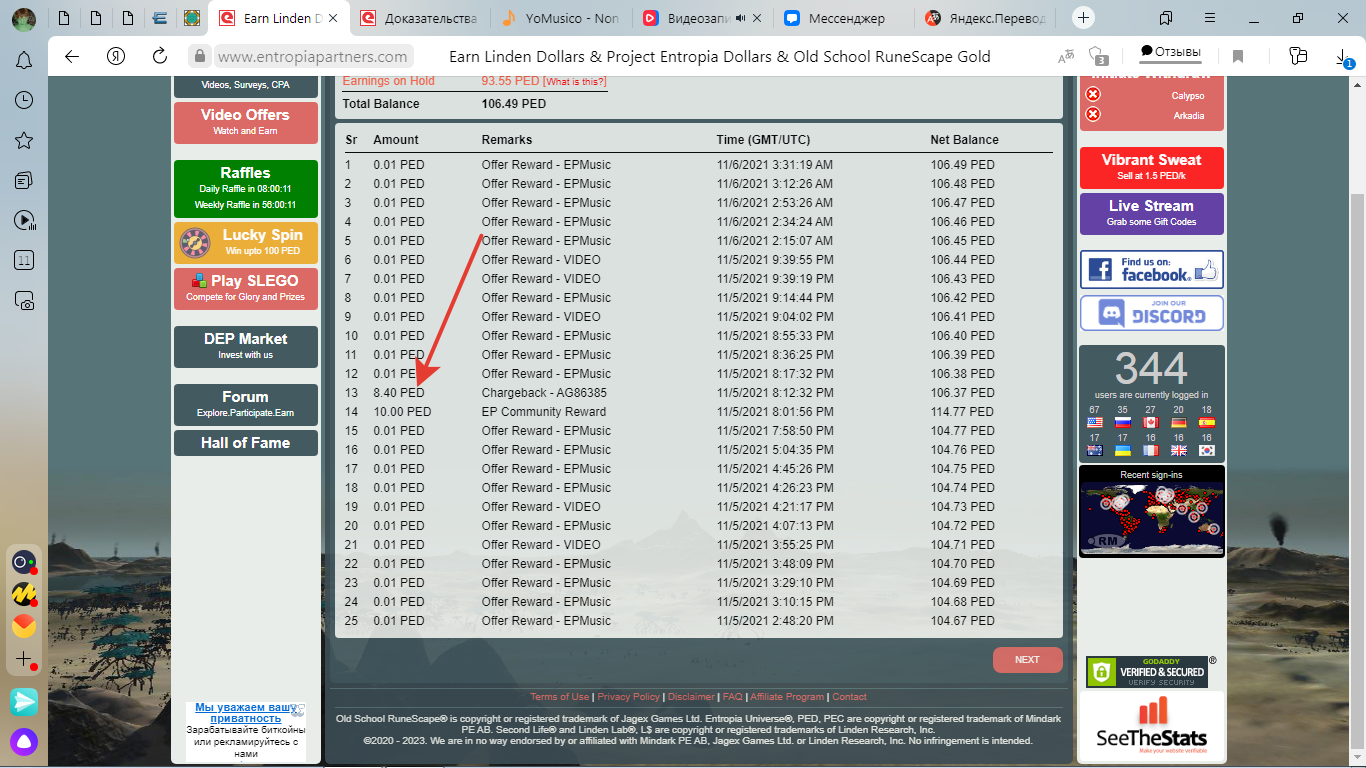Screen dimensions: 1366x768
Task: Select the Chargeback - AG86385 remark
Action: (x=544, y=393)
